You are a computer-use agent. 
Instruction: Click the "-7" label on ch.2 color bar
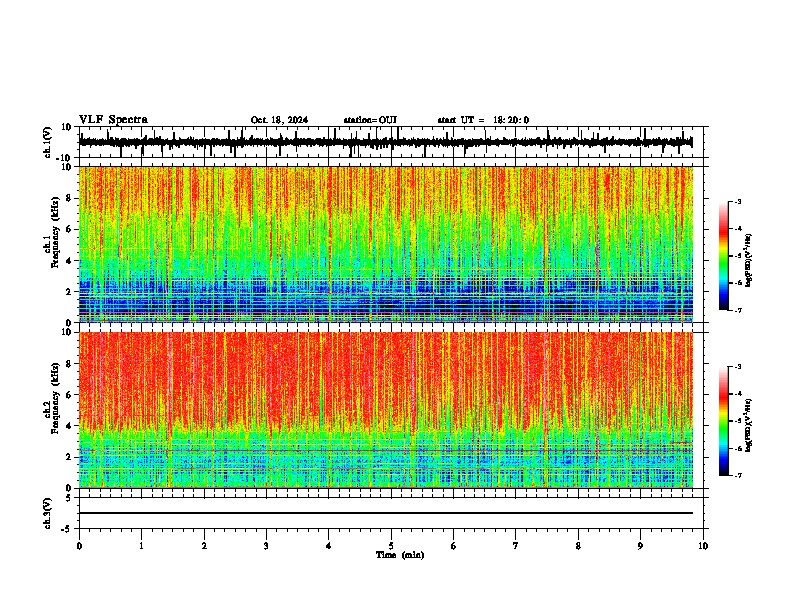[x=737, y=476]
